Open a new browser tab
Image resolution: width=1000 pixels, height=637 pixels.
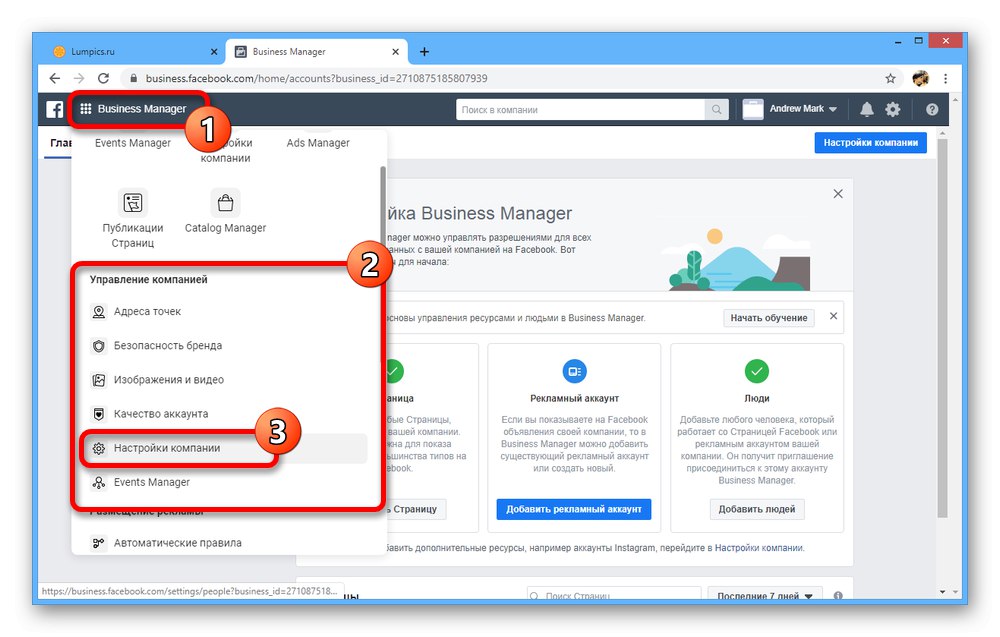click(x=424, y=52)
